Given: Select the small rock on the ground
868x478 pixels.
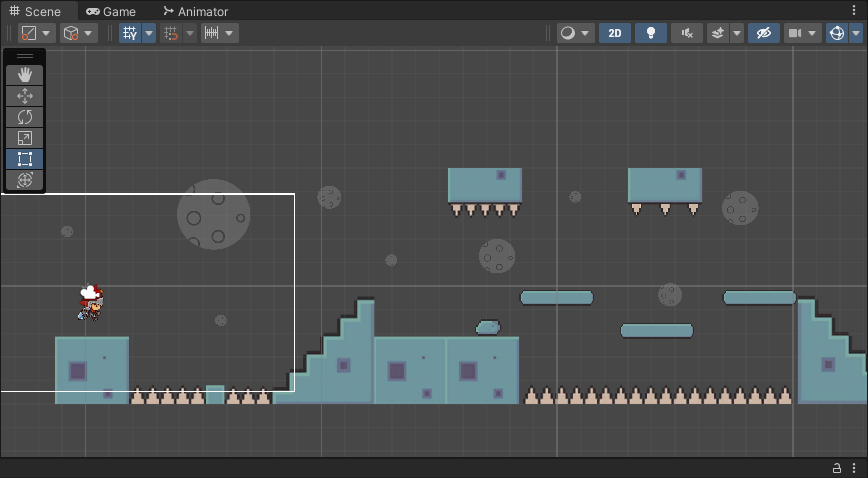Looking at the screenshot, I should pos(488,327).
